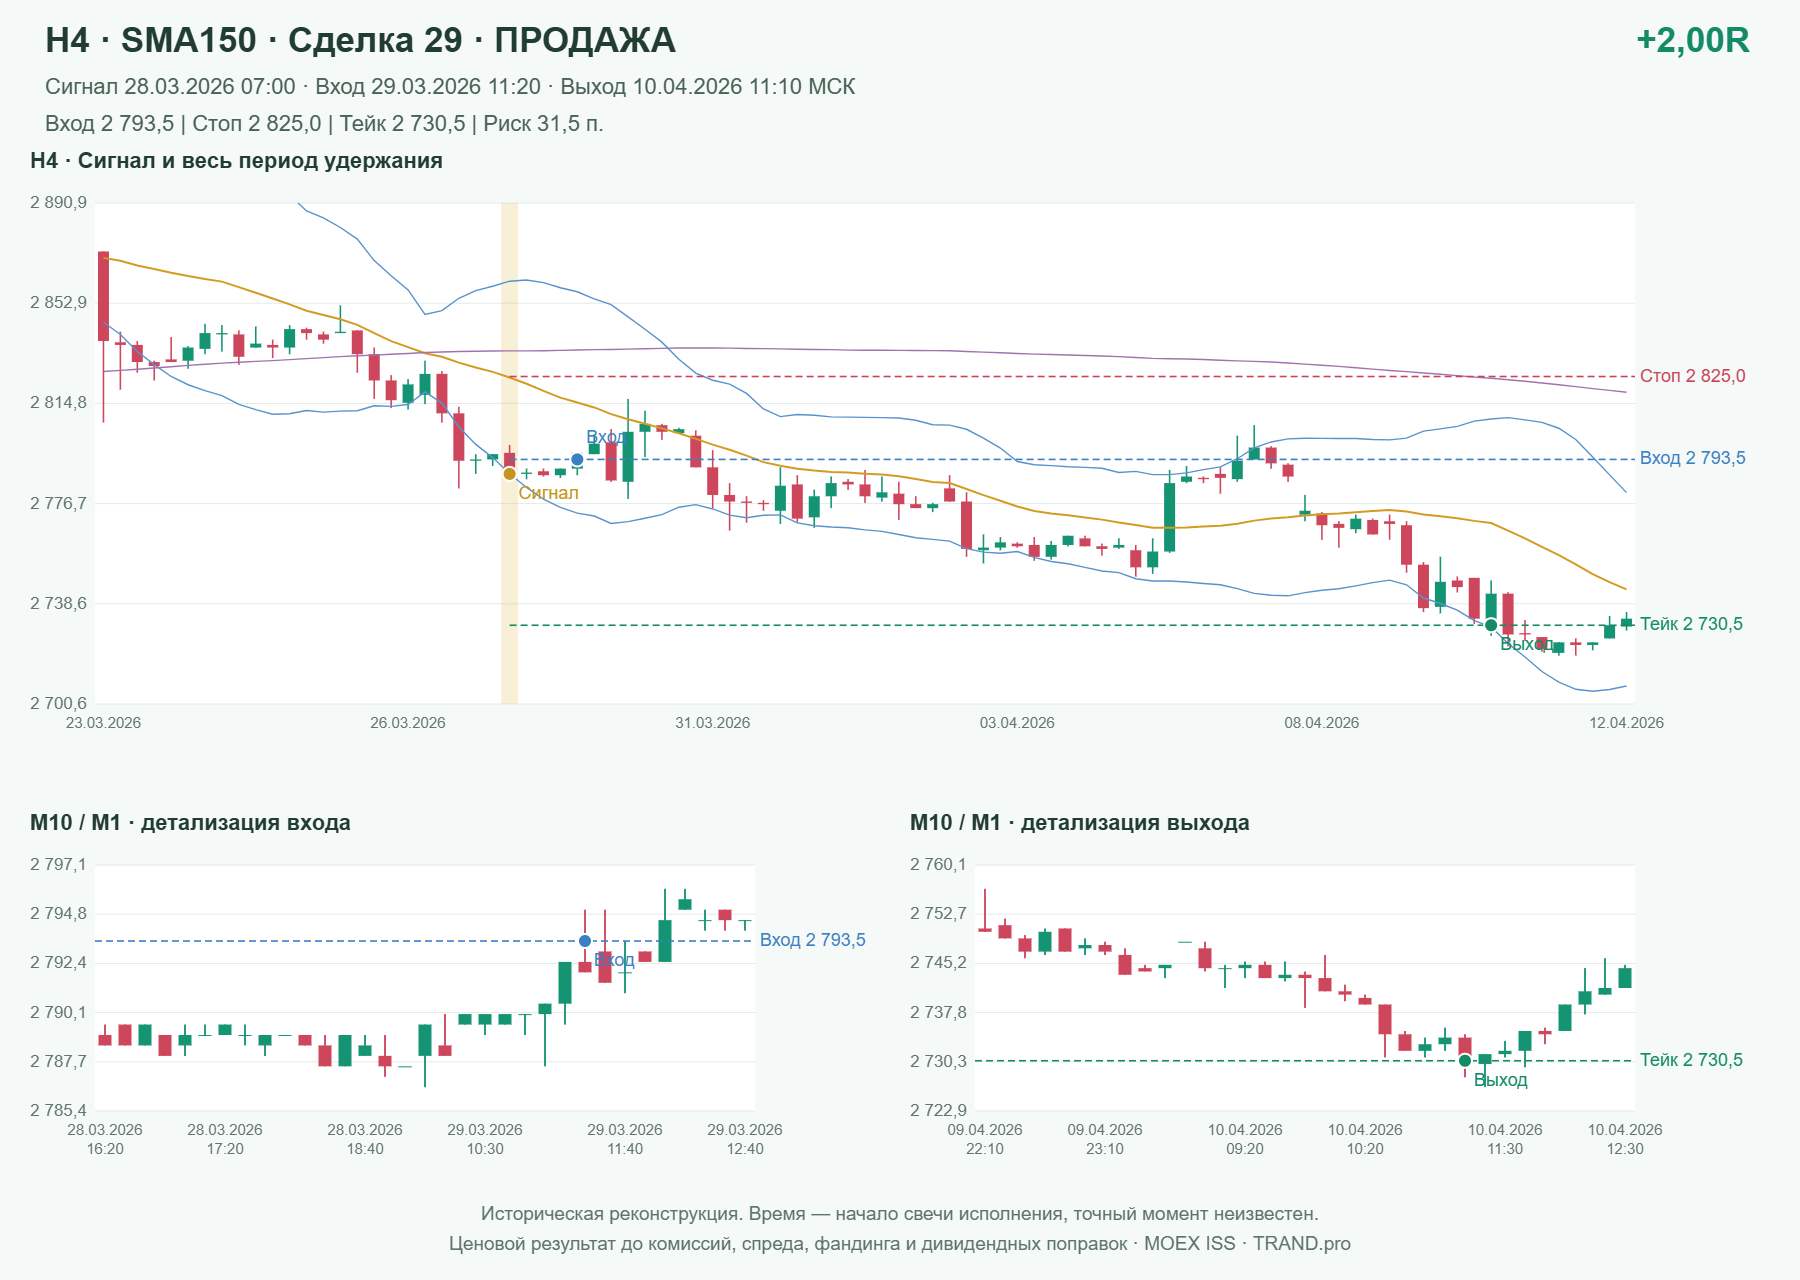Screen dimensions: 1800x1280
Task: Click the title H4 · SMA150 · Сделка 29 · ПРОДАЖА
Action: pos(360,40)
